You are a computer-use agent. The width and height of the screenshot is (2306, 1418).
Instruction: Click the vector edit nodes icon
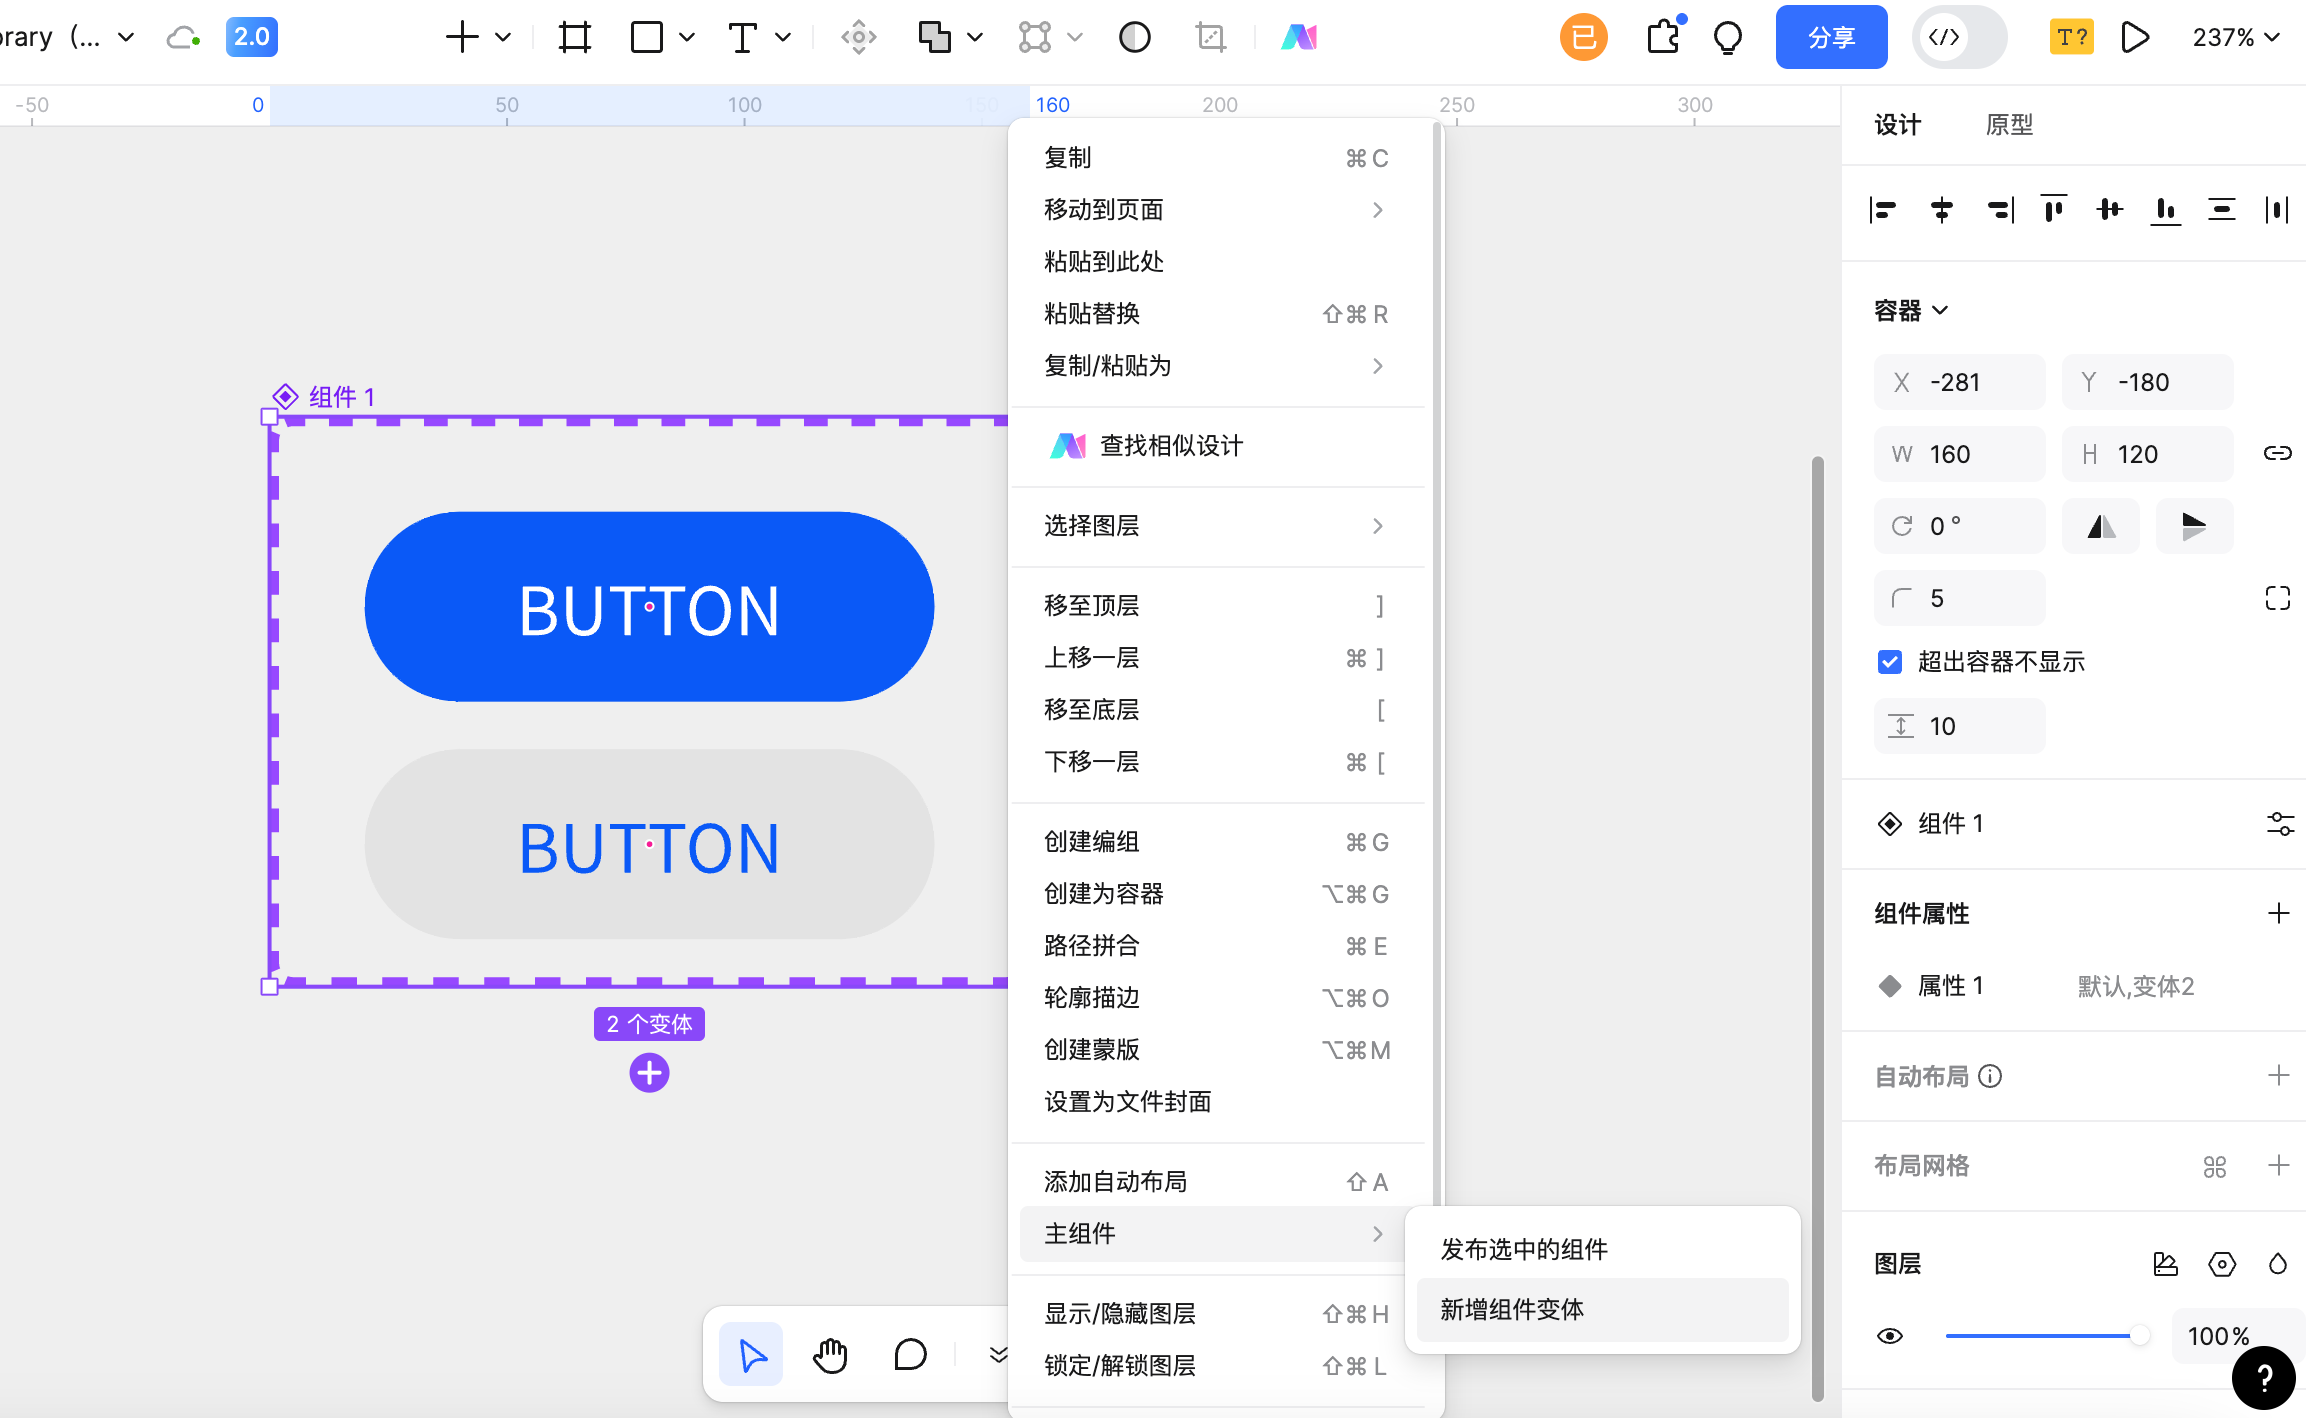[x=1035, y=38]
